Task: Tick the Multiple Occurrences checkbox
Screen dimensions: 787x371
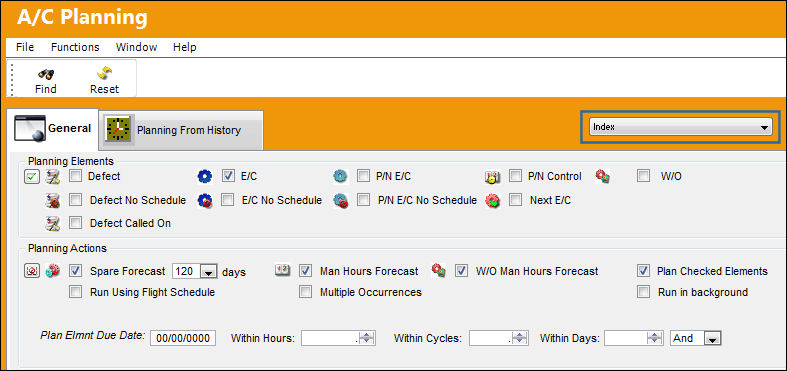Action: point(305,292)
